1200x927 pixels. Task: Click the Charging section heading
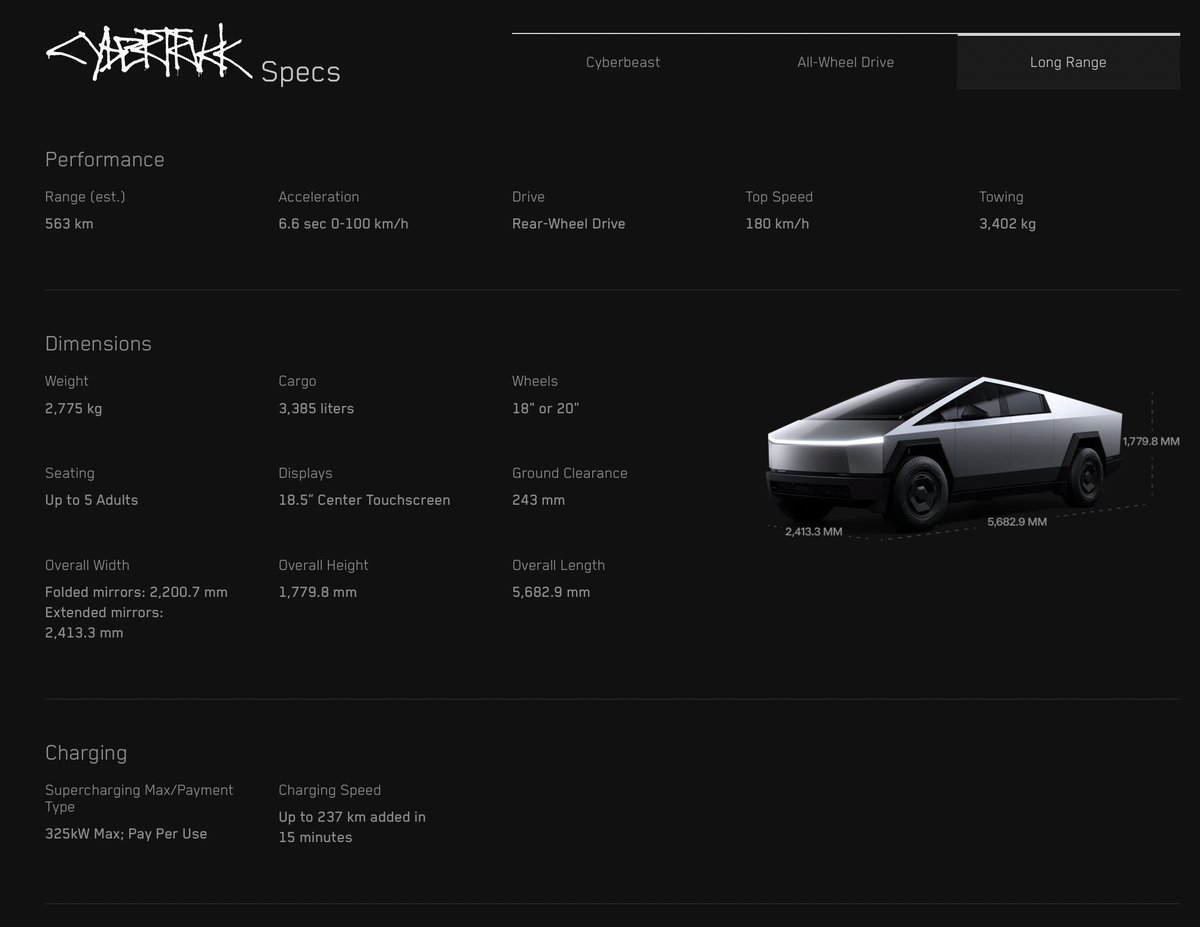(x=86, y=753)
